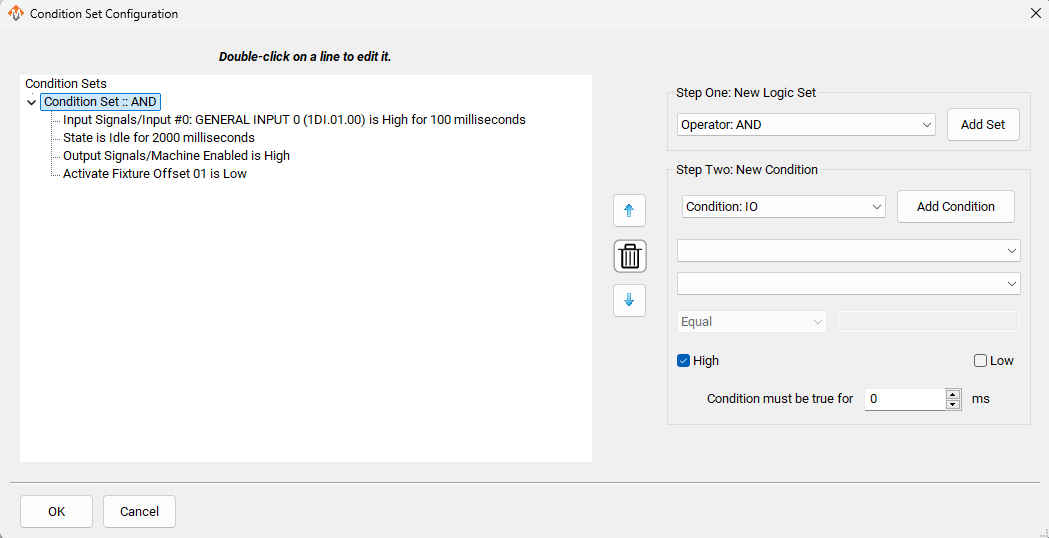Increment the milliseconds spinner up arrow
The image size is (1049, 538).
(953, 394)
